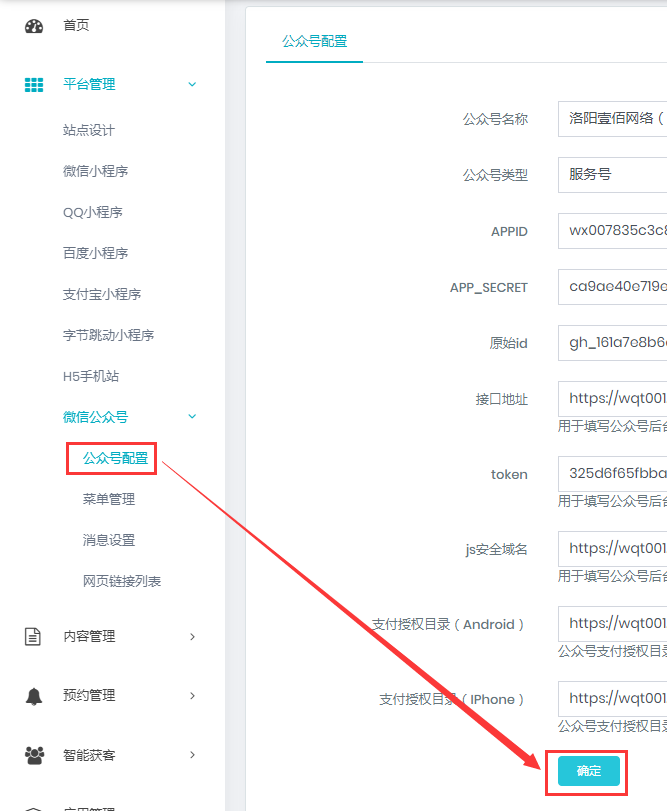Focus the 接口地址 input field

coord(613,398)
